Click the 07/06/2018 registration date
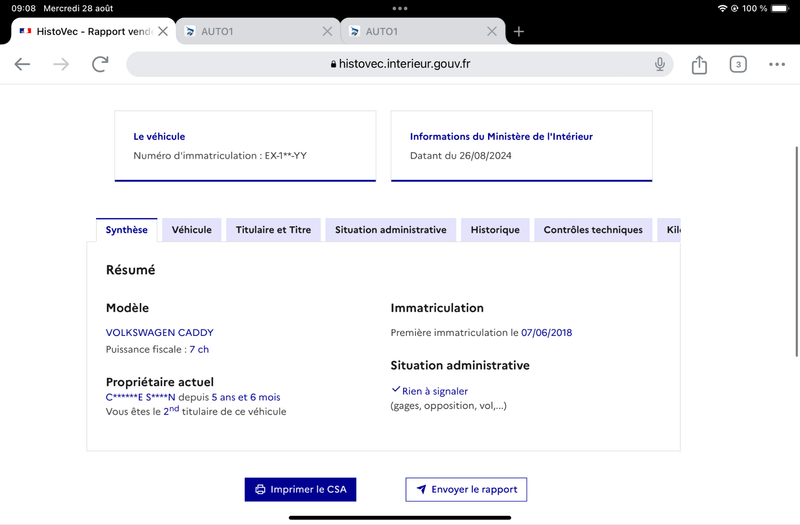The image size is (800, 525). click(546, 333)
